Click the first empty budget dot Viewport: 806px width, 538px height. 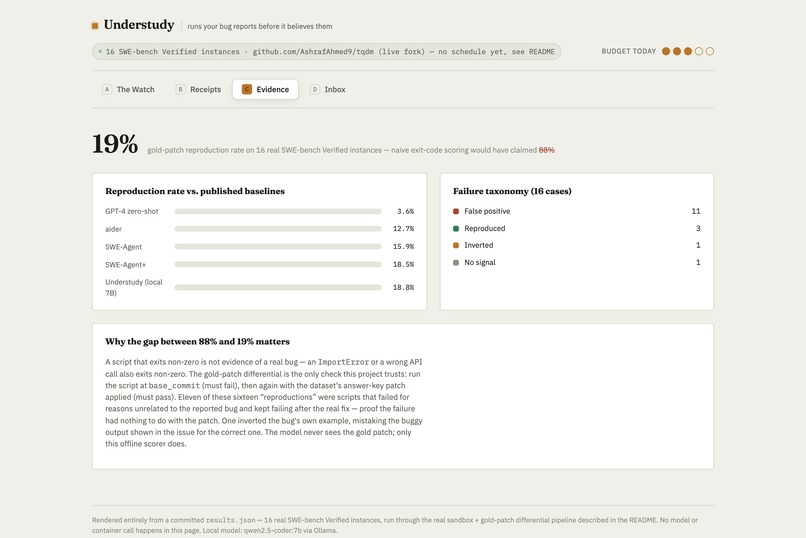(x=699, y=51)
